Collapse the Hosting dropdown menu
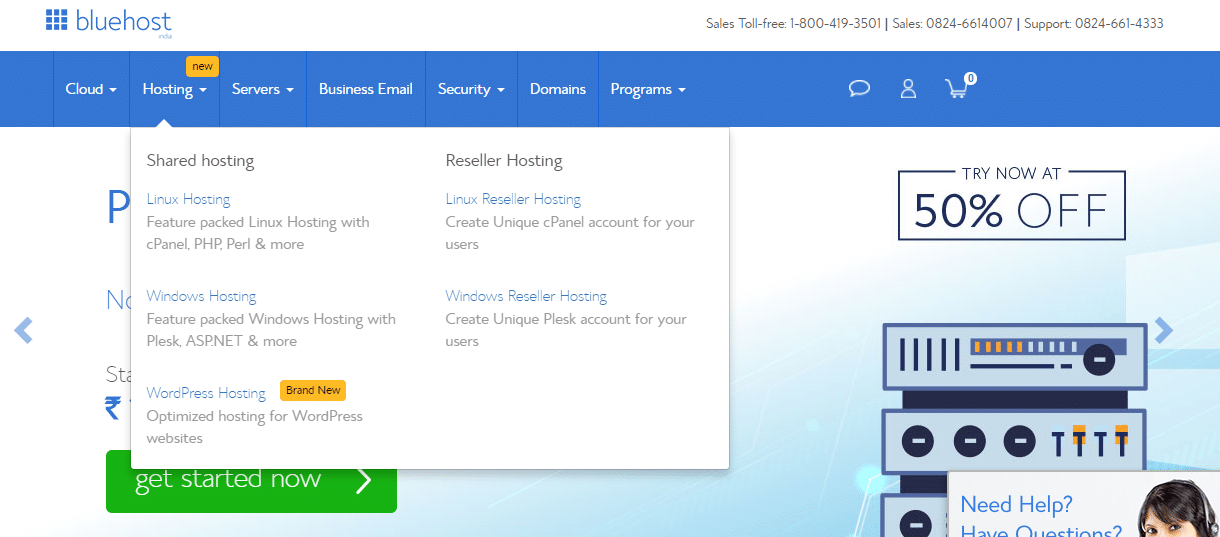Image resolution: width=1220 pixels, height=537 pixels. point(175,89)
